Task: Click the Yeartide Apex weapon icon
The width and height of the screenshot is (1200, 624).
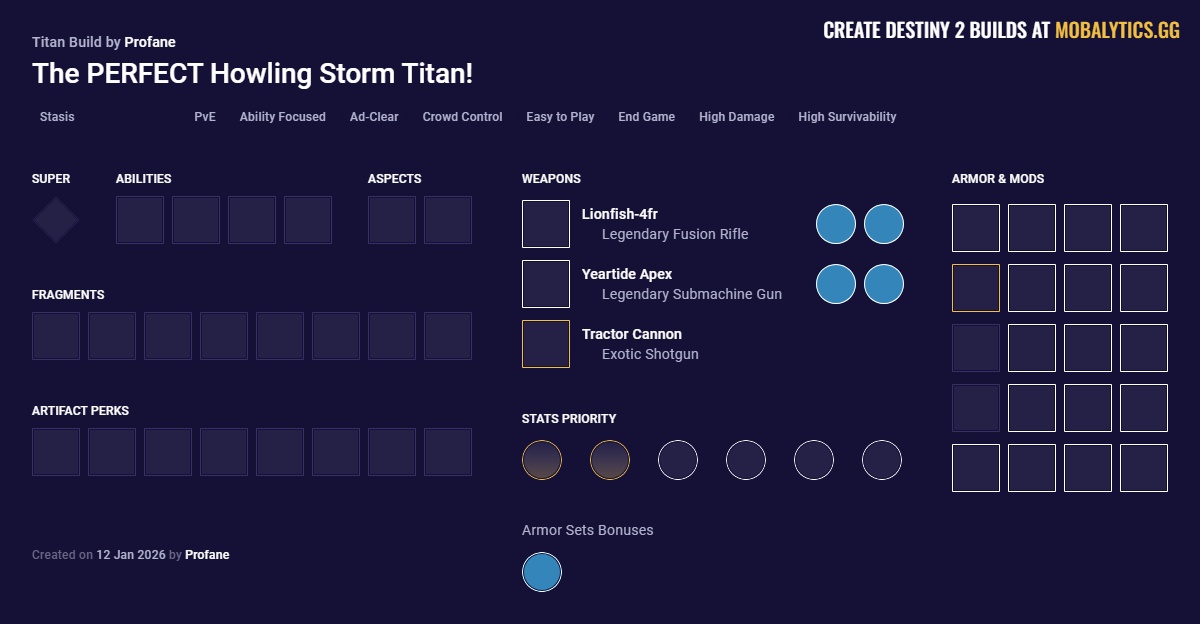Action: pos(545,283)
